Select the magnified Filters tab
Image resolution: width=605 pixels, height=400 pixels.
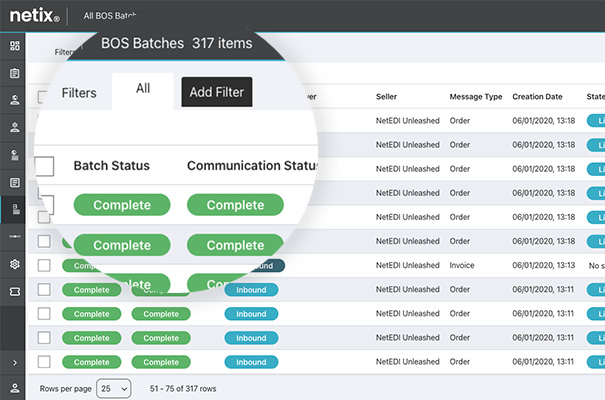tap(79, 93)
